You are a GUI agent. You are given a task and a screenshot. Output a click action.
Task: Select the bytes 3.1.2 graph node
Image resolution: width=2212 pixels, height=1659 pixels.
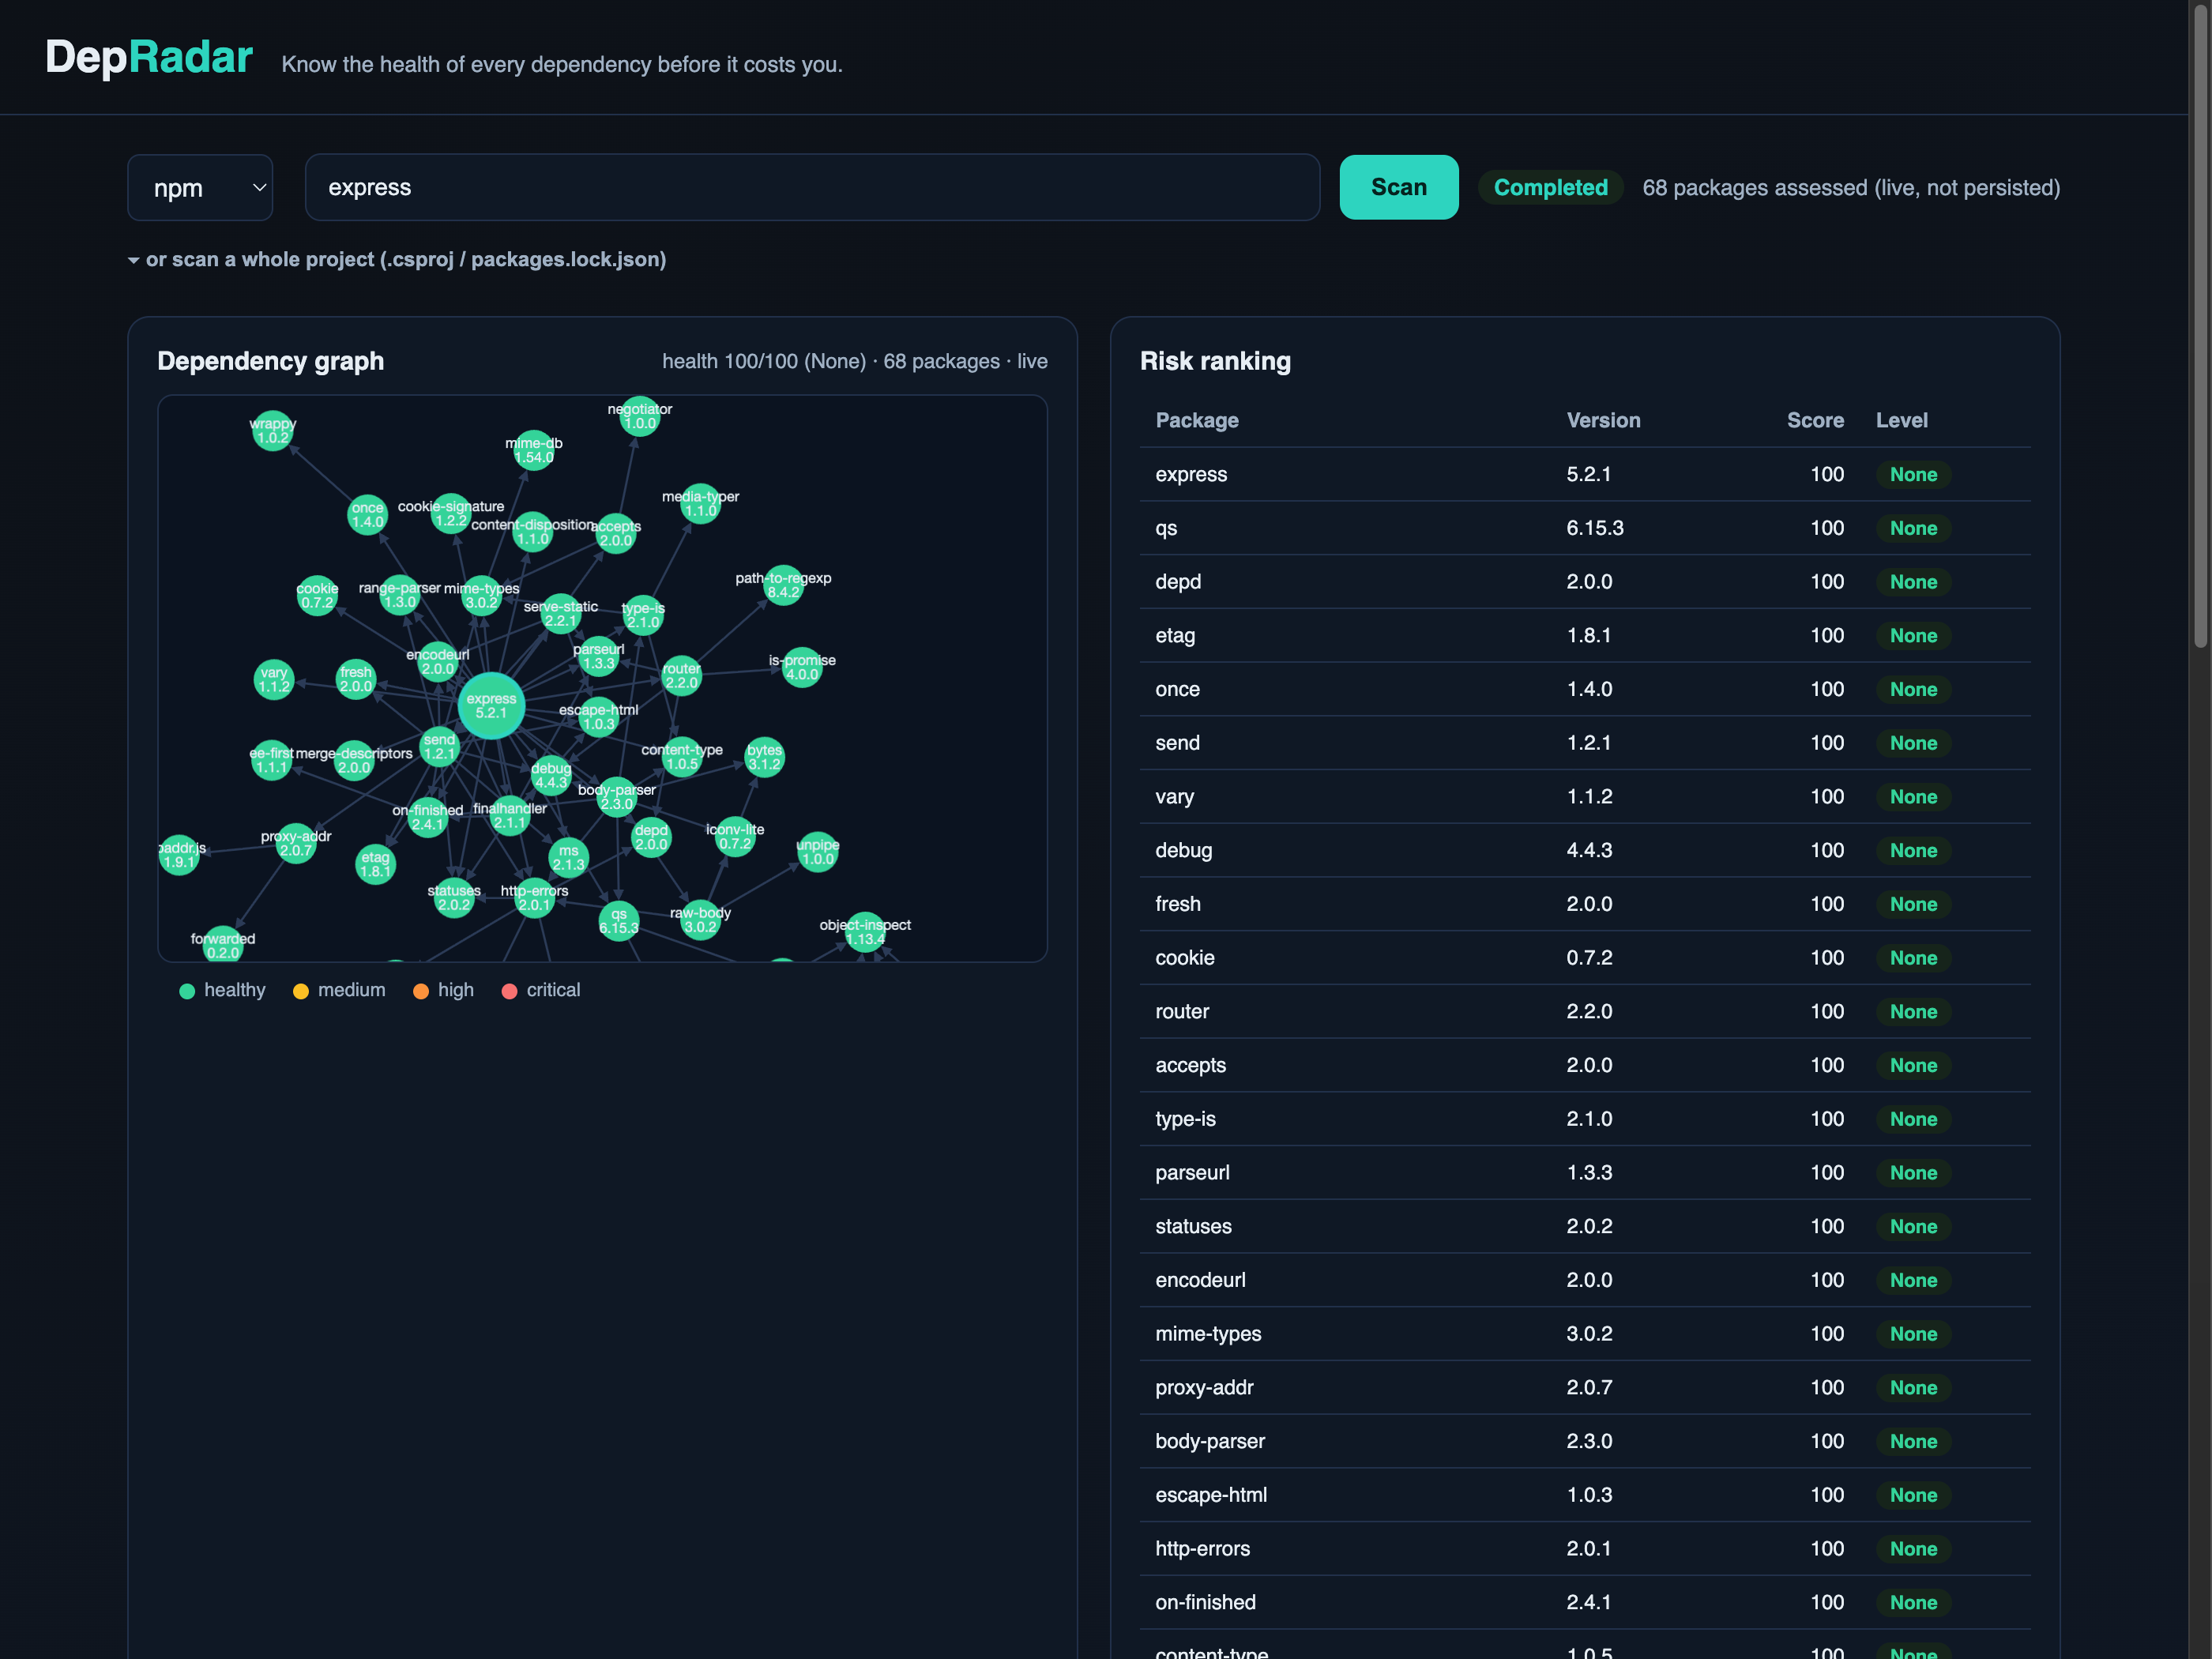[764, 757]
